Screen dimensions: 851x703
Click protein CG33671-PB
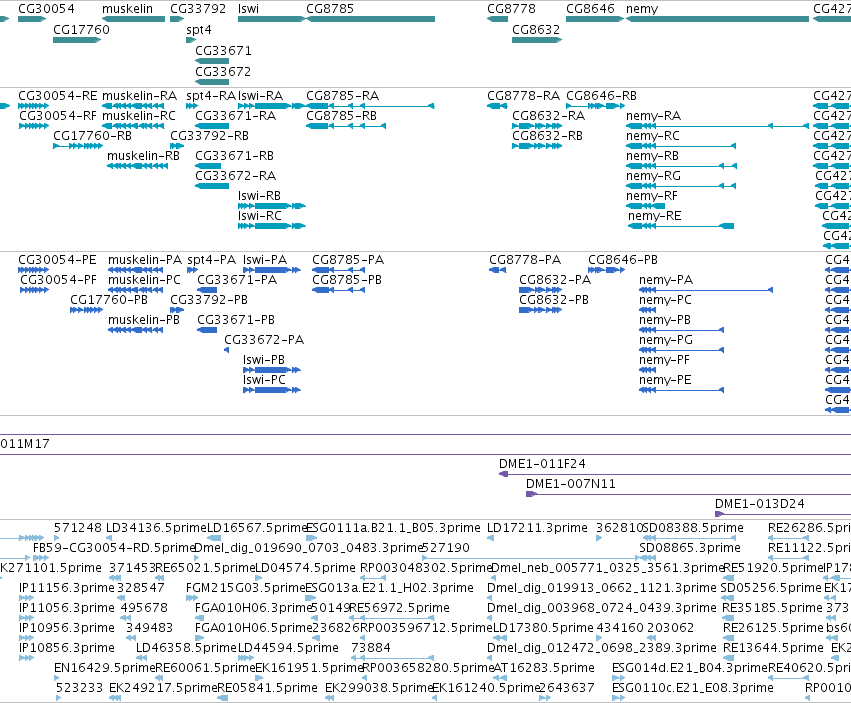point(236,320)
